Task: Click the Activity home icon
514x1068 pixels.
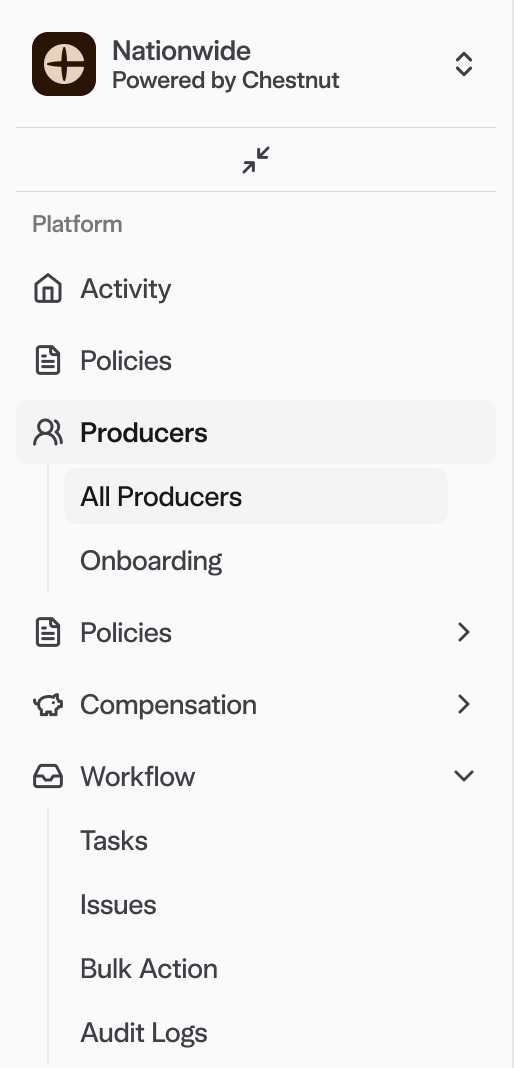Action: click(x=48, y=288)
